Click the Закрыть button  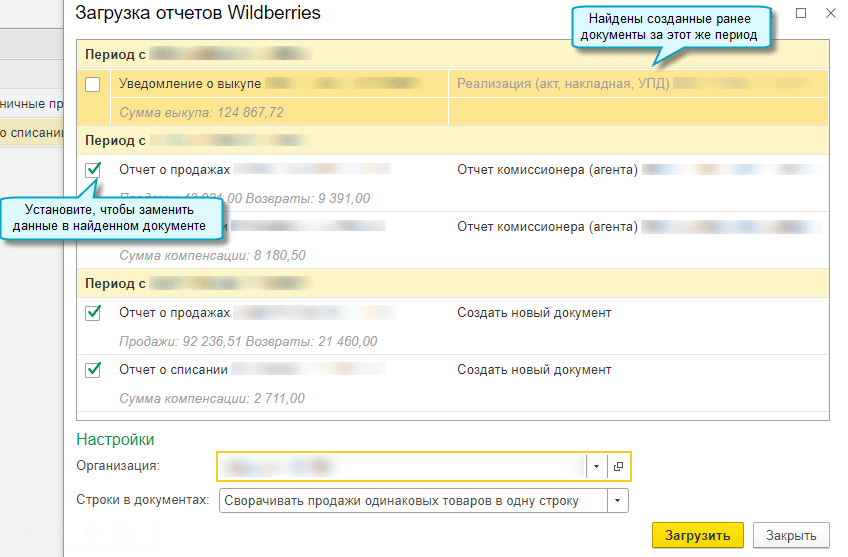click(x=791, y=535)
